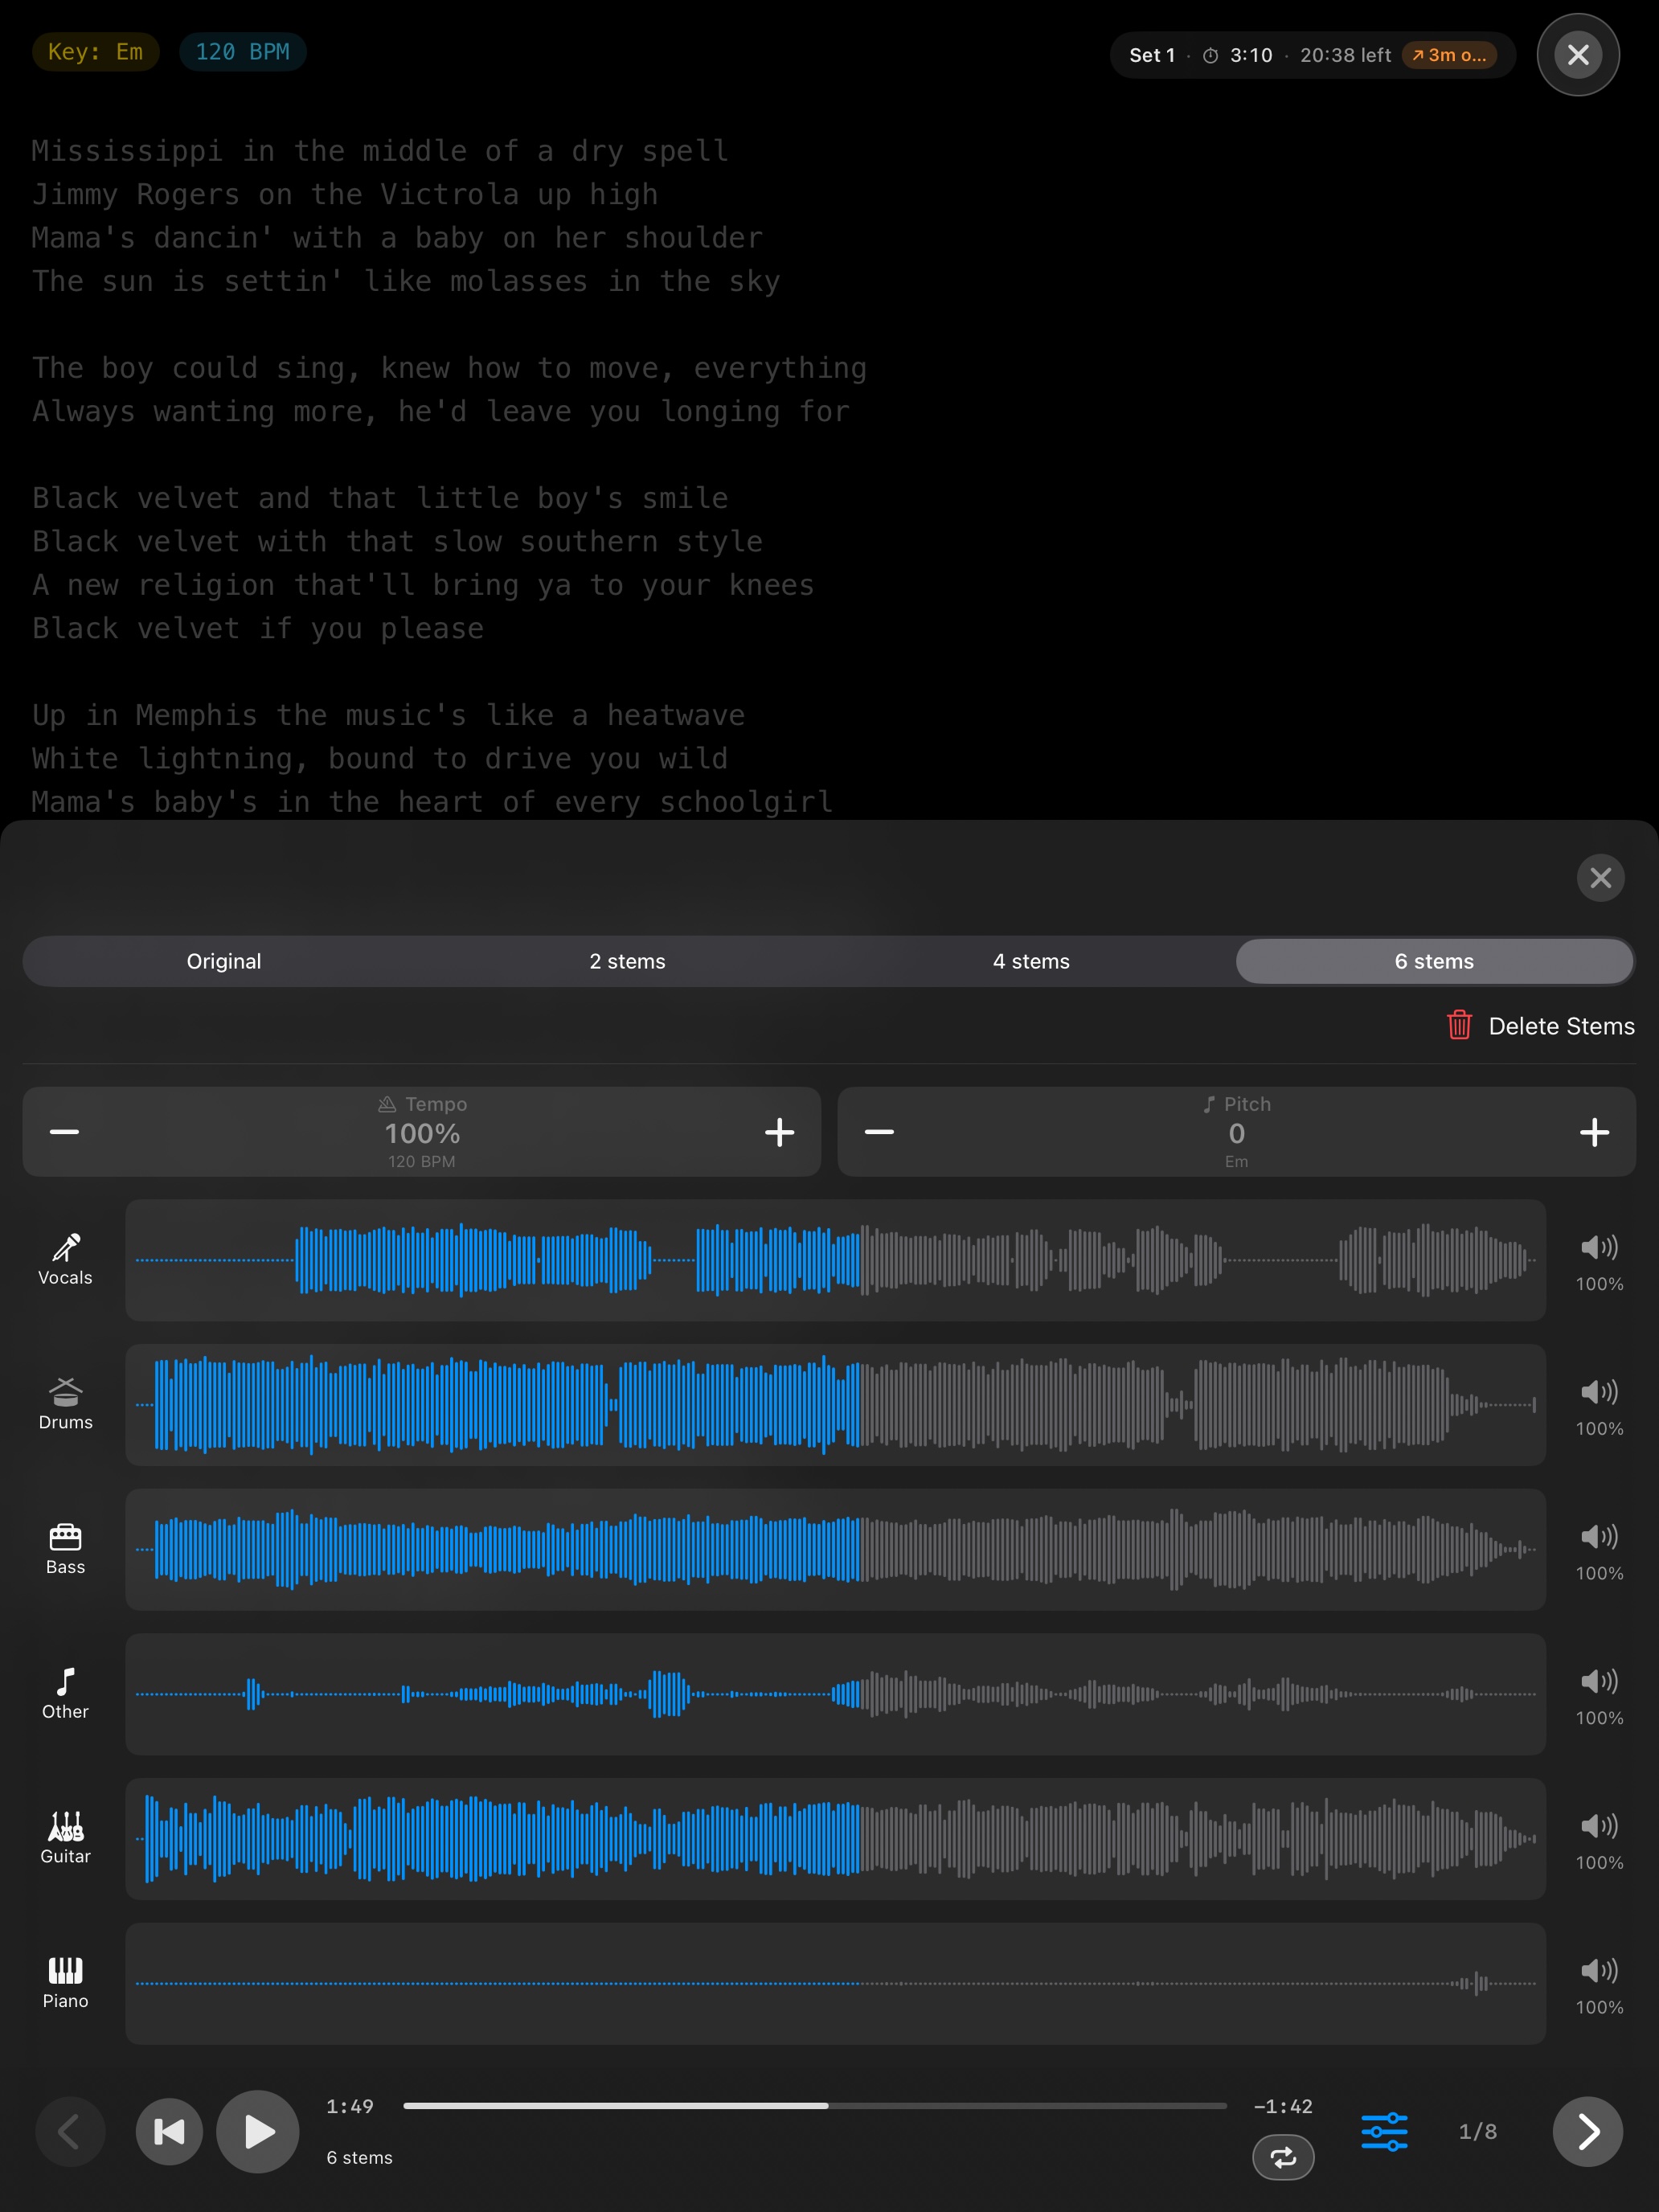
Task: Seek on the playback progress bar
Action: coord(814,2106)
